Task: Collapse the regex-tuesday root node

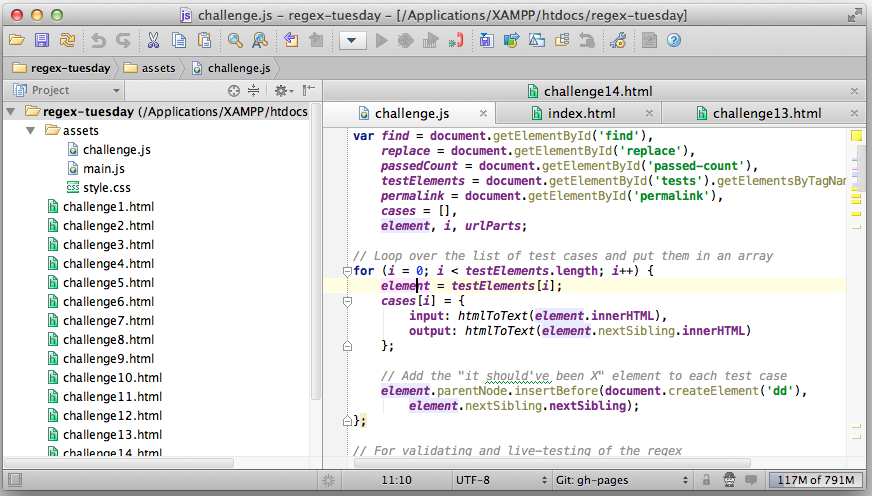Action: tap(11, 112)
